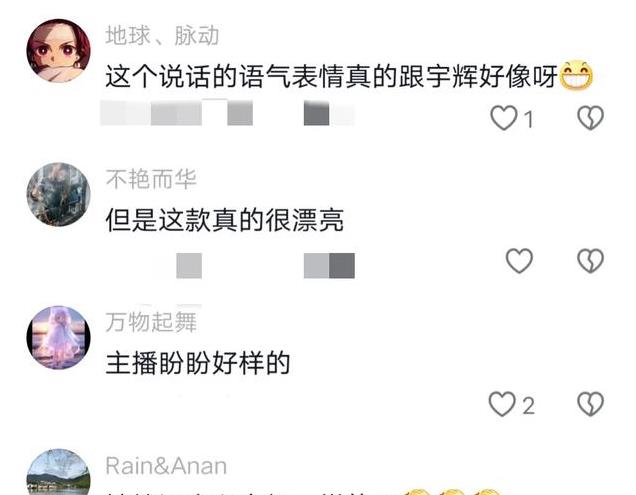Tap broken heart on 地球、脉动's comment

pos(590,118)
